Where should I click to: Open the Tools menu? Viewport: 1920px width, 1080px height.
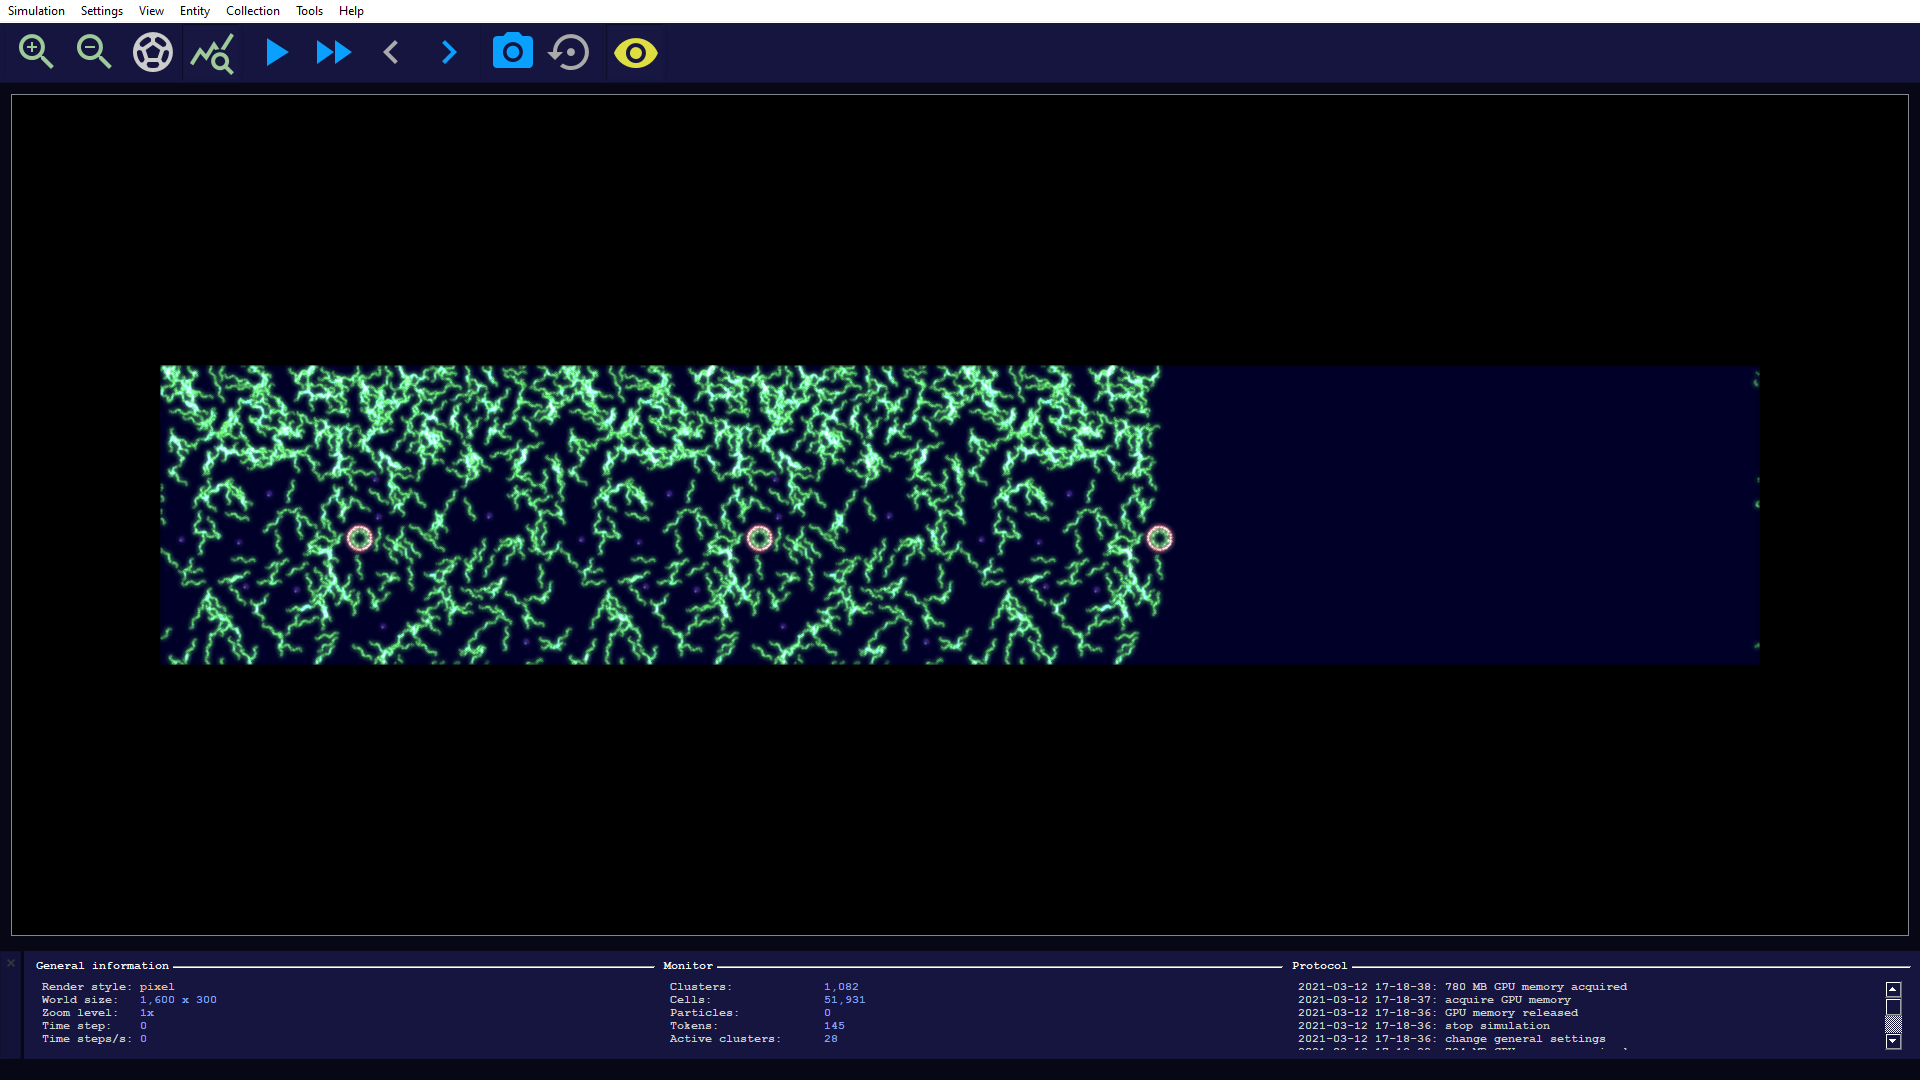309,11
